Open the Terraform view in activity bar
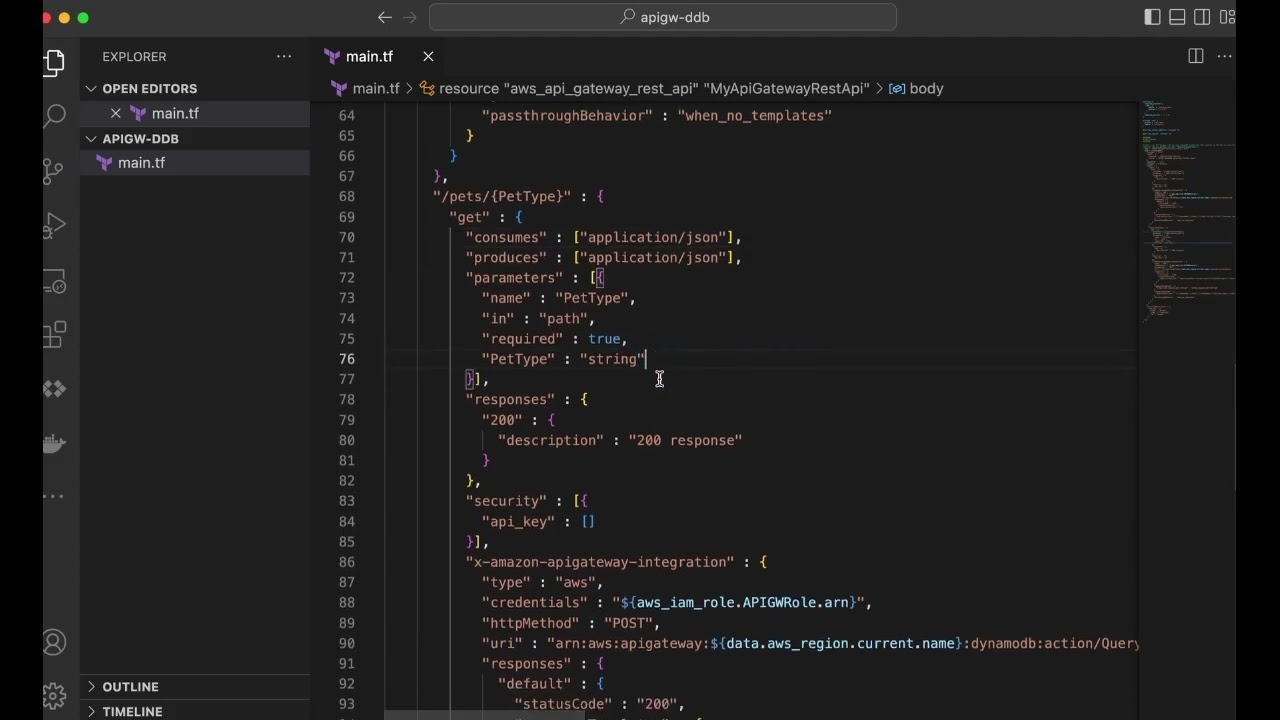 coord(55,389)
